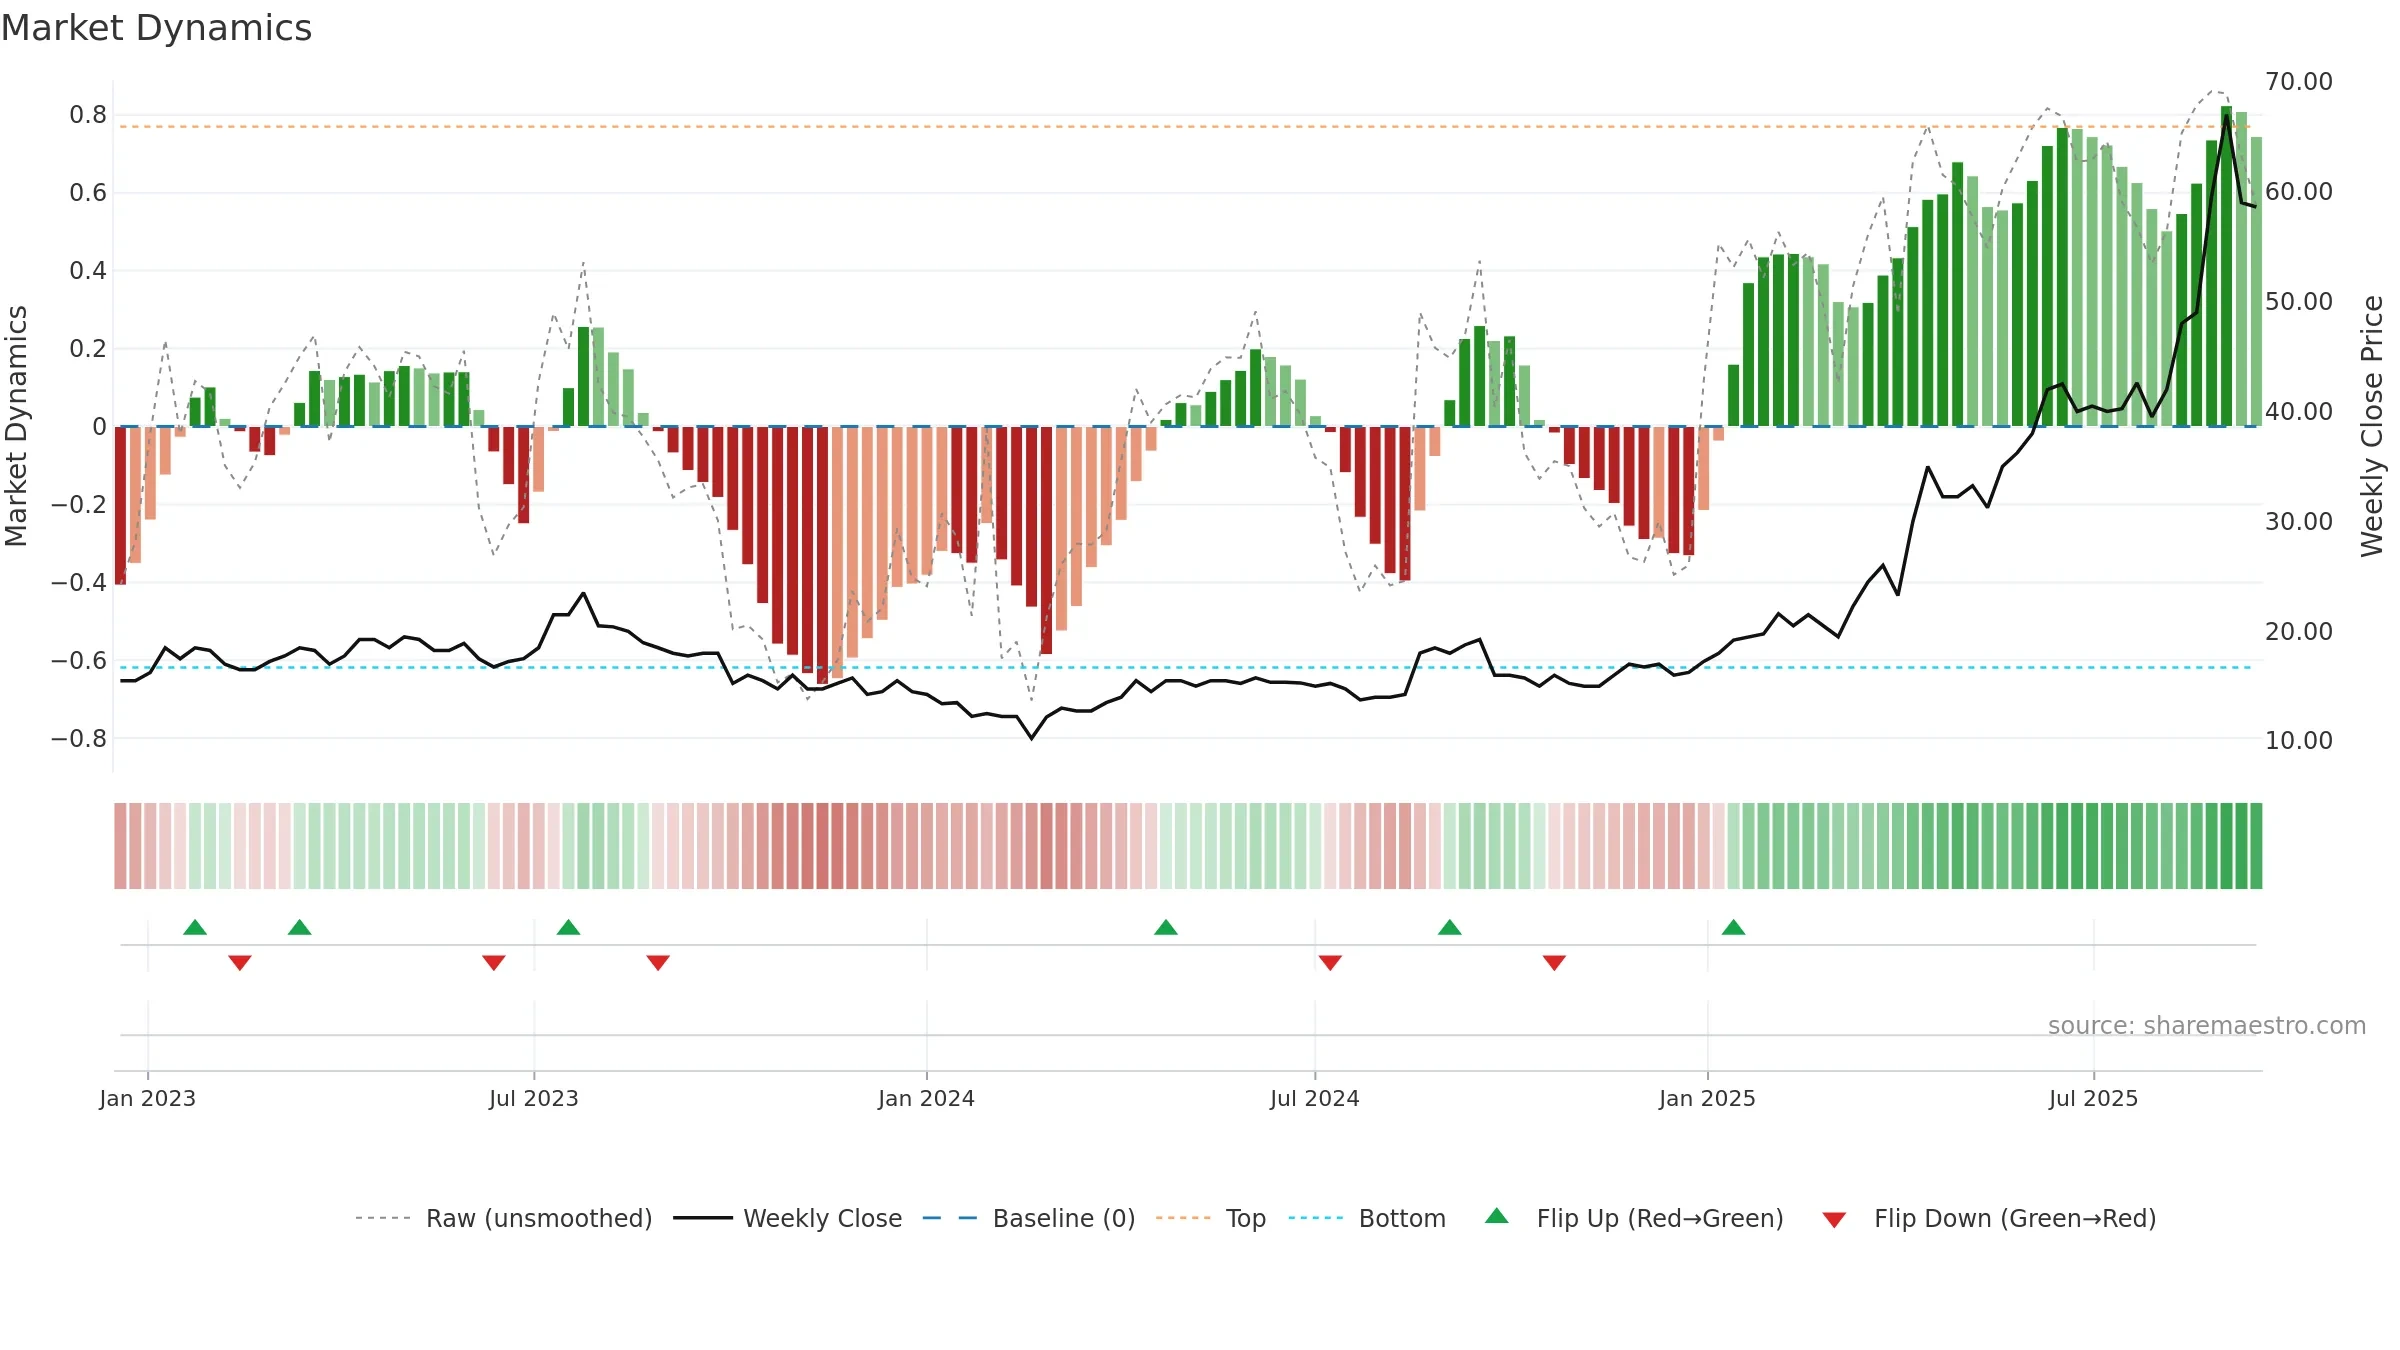Click the rotated Market Dynamics left axis title
2400x1350 pixels.
(16, 426)
